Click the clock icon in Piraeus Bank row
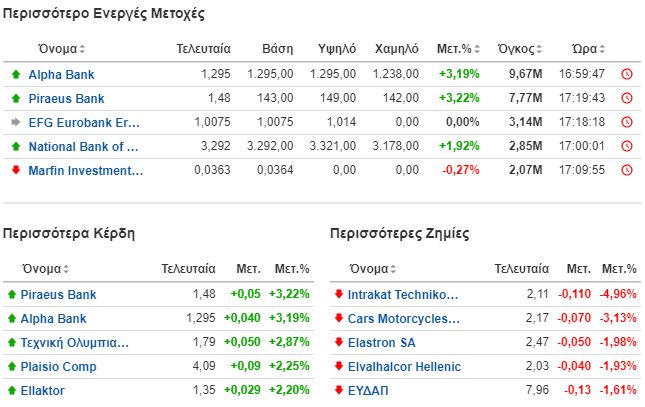 click(627, 98)
